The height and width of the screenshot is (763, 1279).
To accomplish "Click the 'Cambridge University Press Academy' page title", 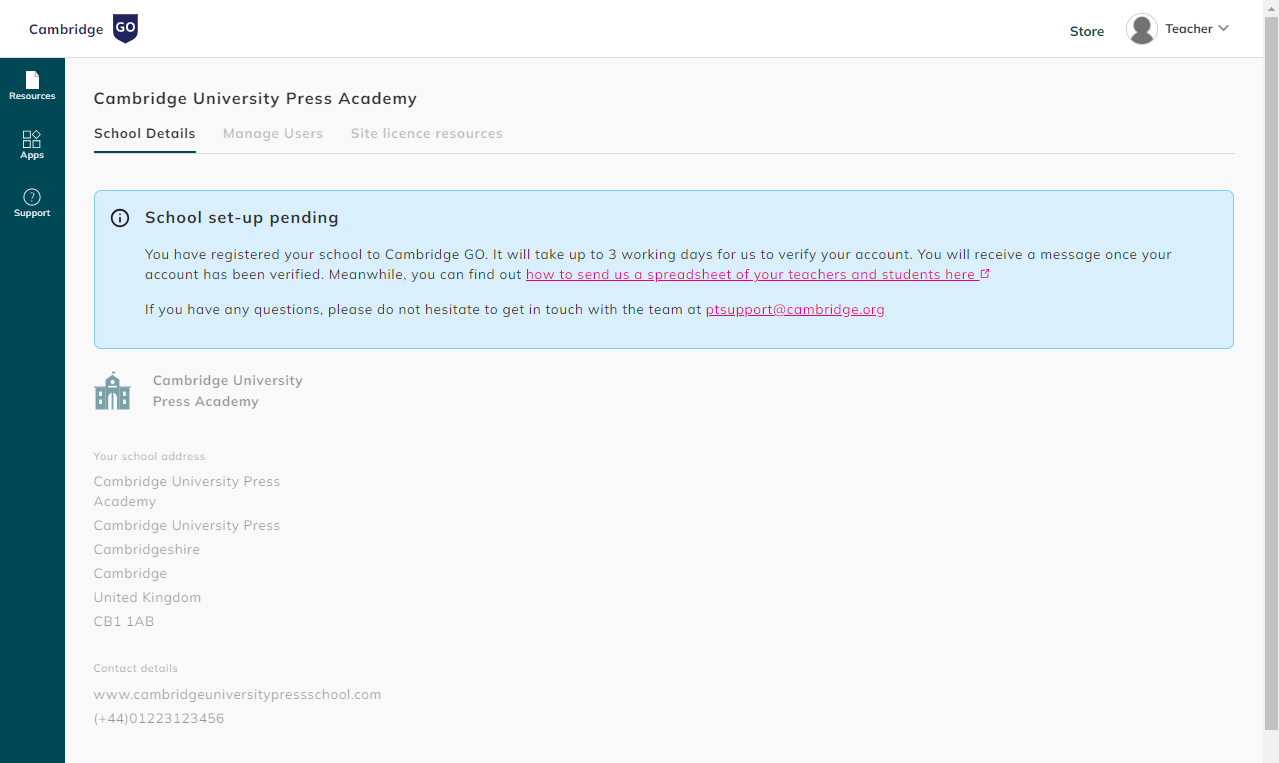I will pos(255,98).
